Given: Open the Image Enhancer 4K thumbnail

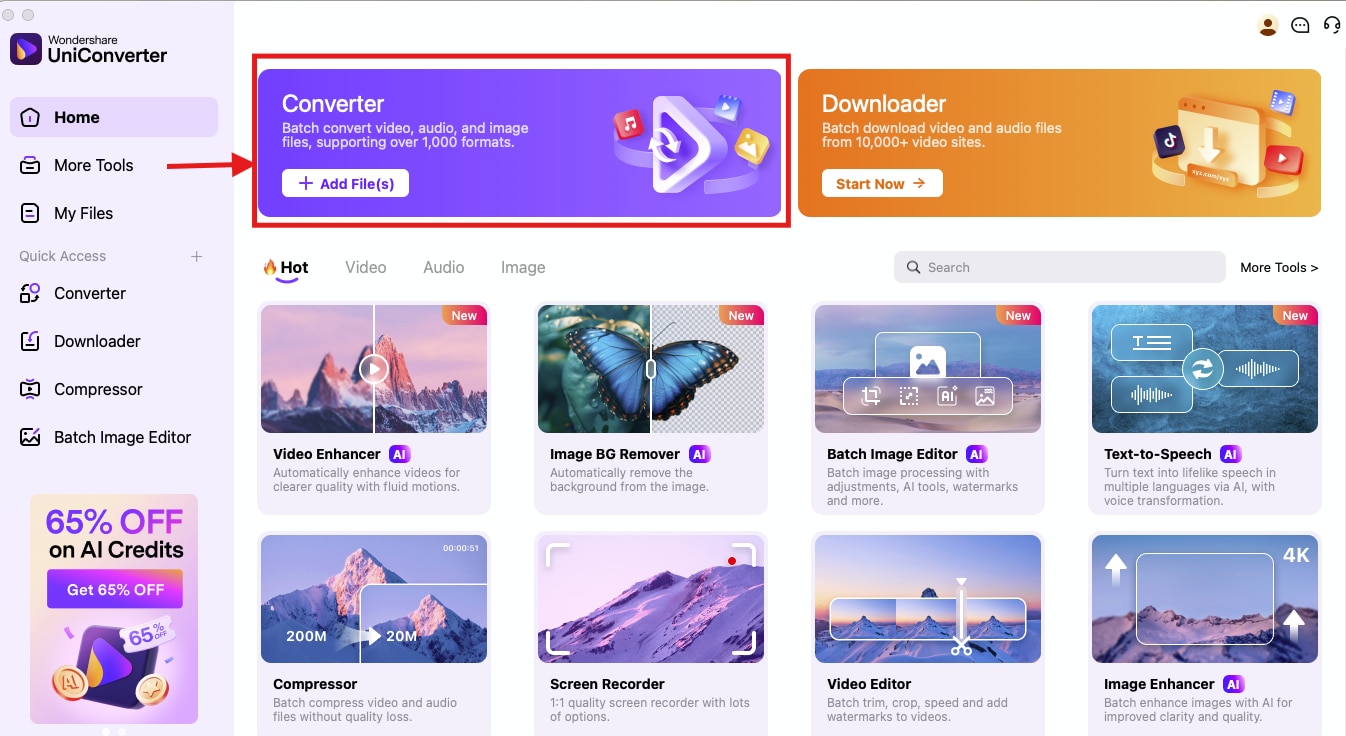Looking at the screenshot, I should (1205, 598).
